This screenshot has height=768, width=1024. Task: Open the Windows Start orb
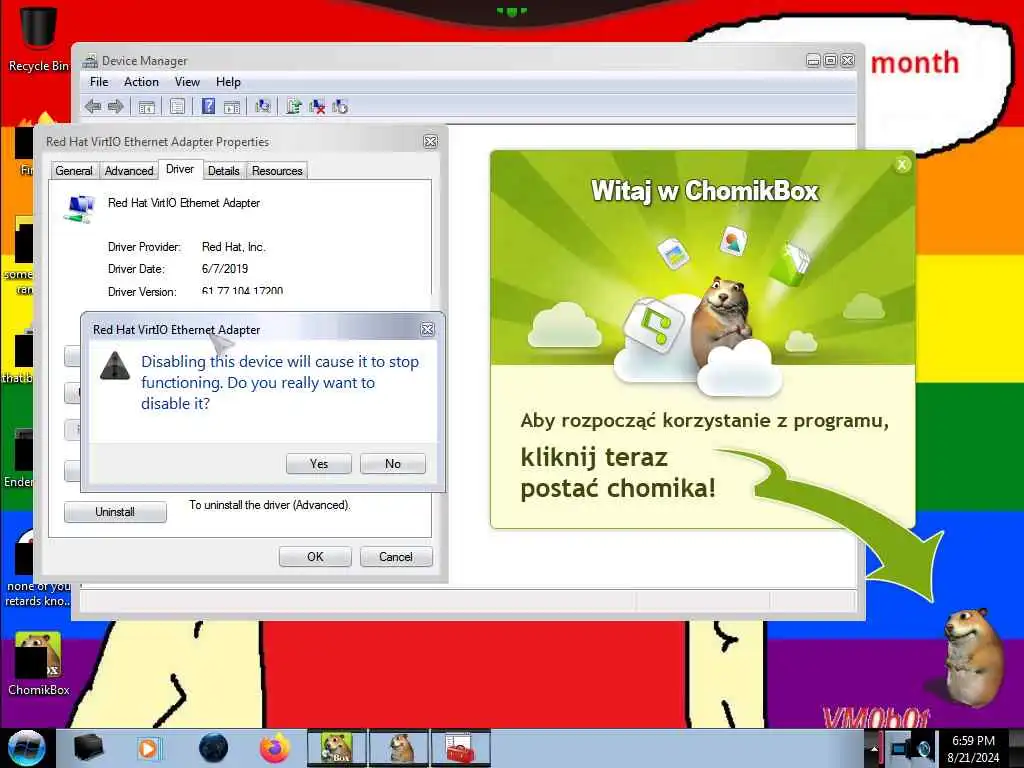click(x=27, y=748)
